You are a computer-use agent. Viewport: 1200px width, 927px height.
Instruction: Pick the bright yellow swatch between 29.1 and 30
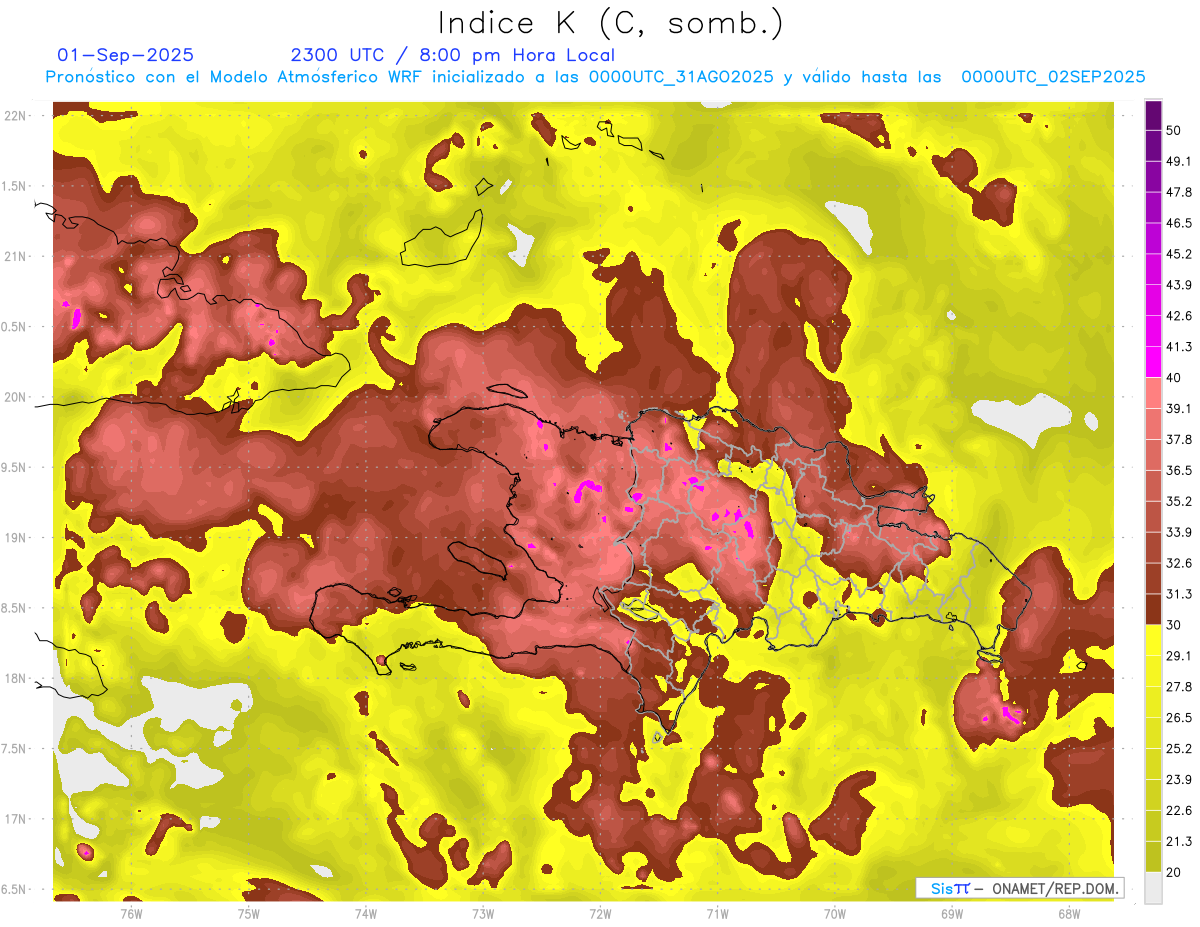(x=1153, y=640)
